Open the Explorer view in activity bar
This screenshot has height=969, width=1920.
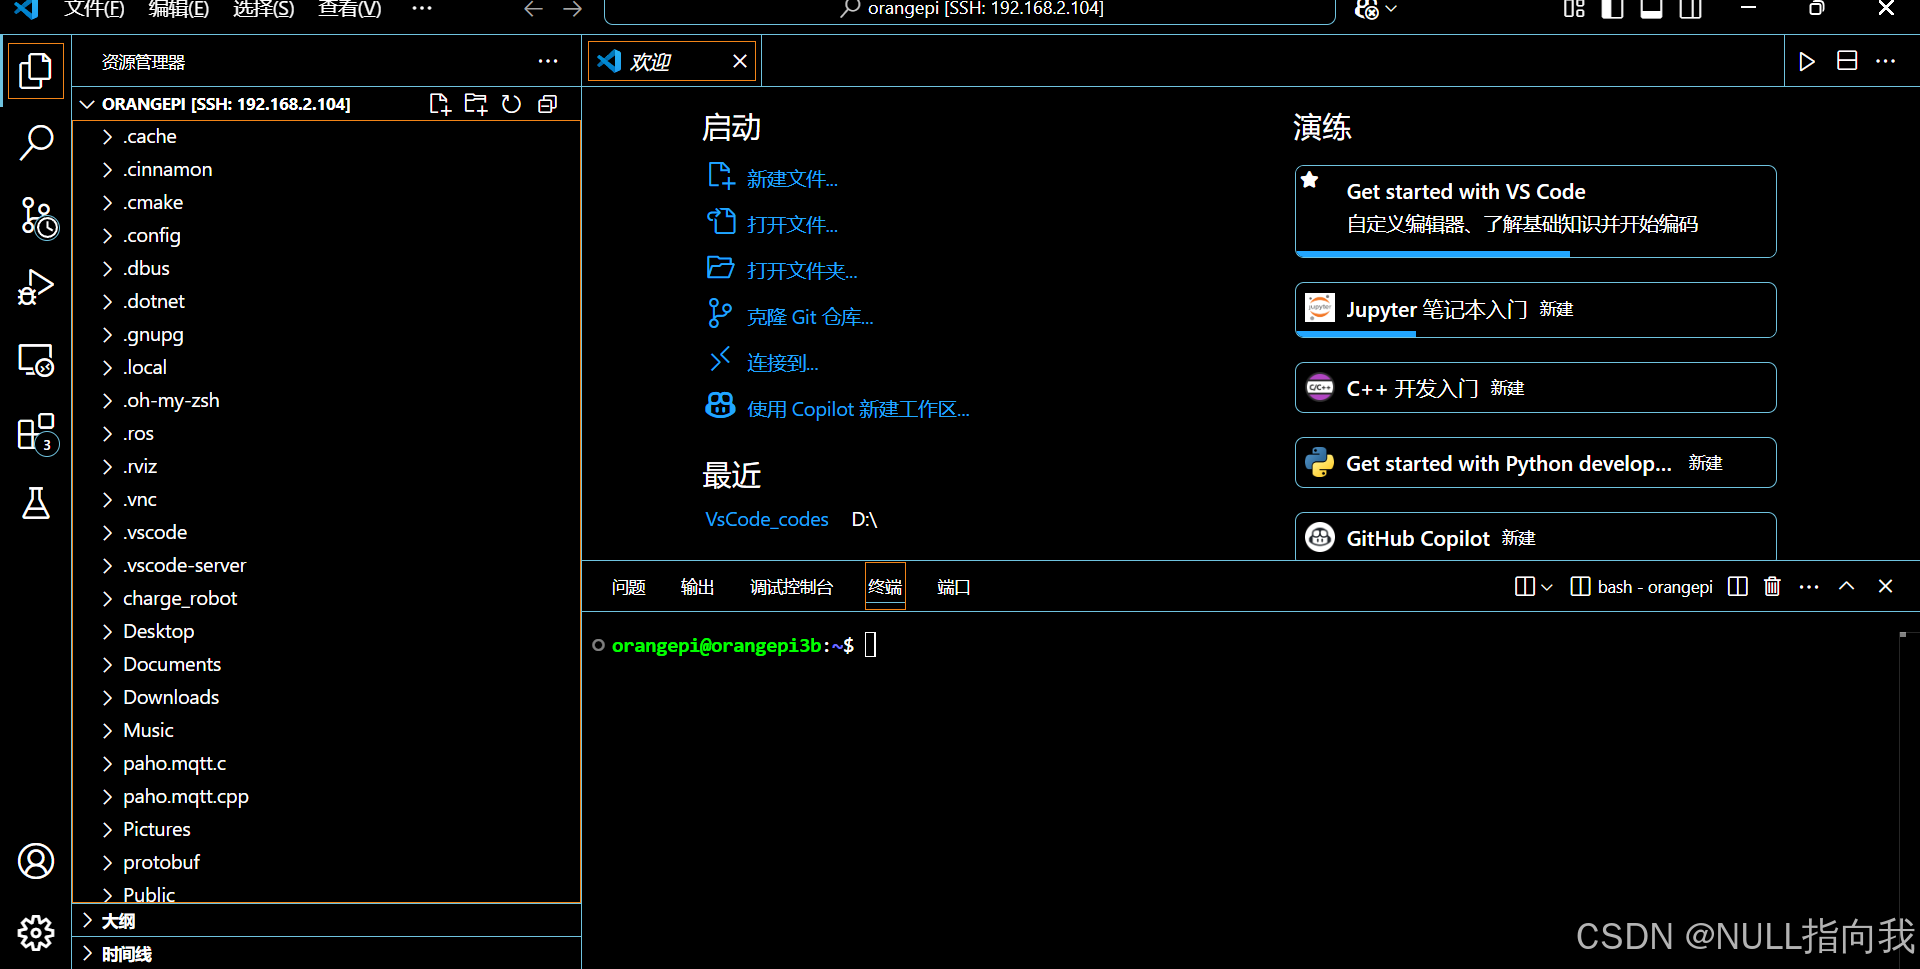(36, 71)
